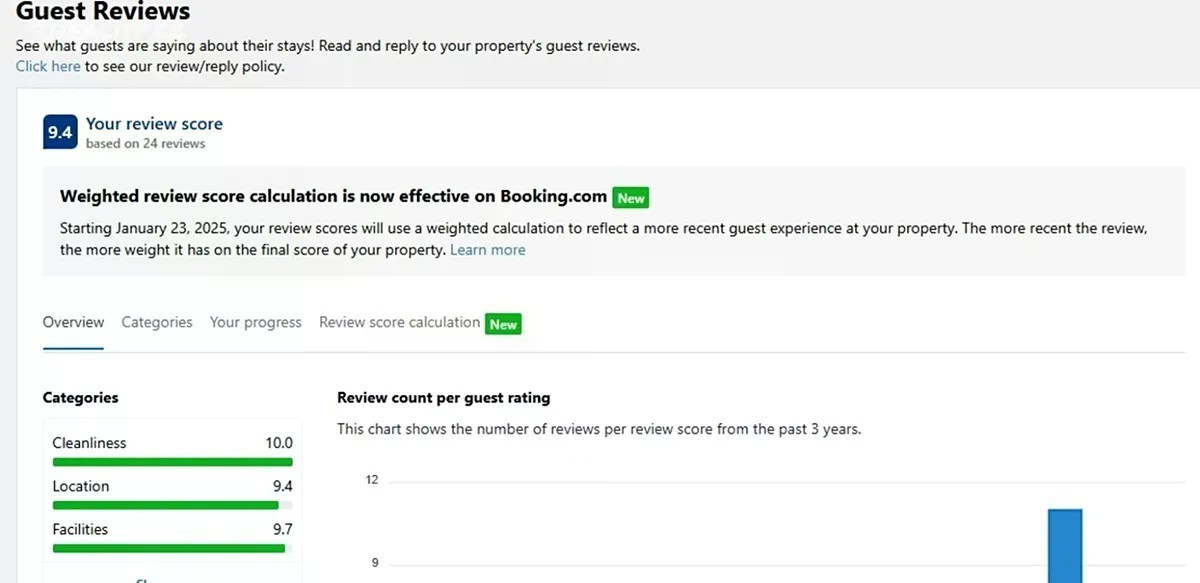
Task: Click the 'Your review score' link
Action: point(154,124)
